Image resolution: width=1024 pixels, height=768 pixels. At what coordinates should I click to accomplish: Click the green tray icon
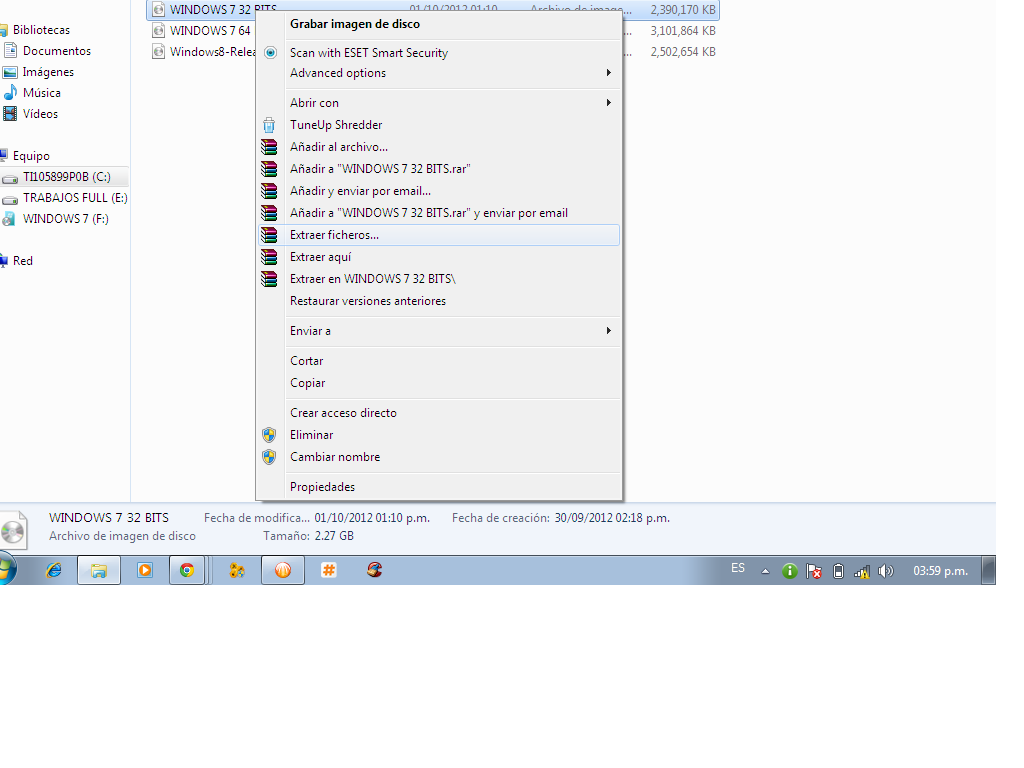(x=790, y=571)
